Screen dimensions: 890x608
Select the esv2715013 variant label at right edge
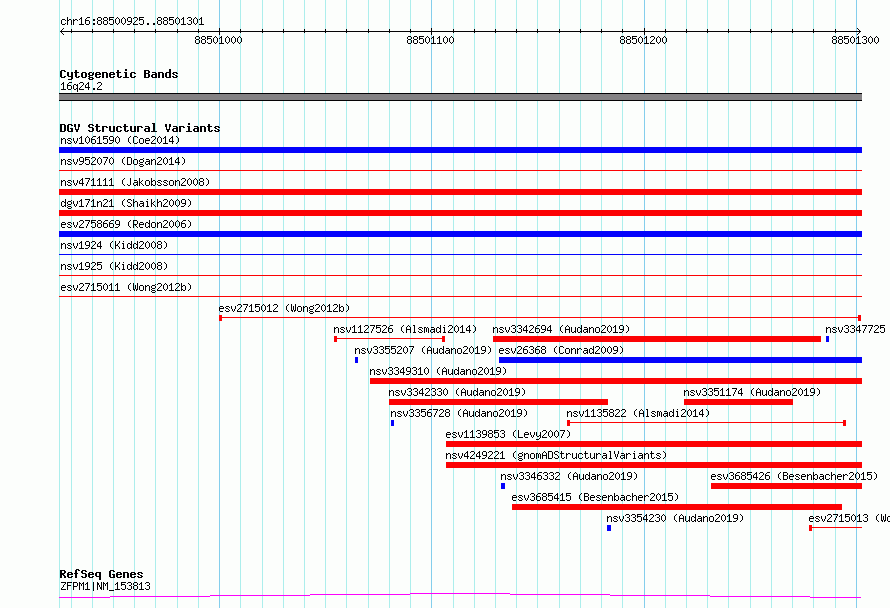(849, 518)
